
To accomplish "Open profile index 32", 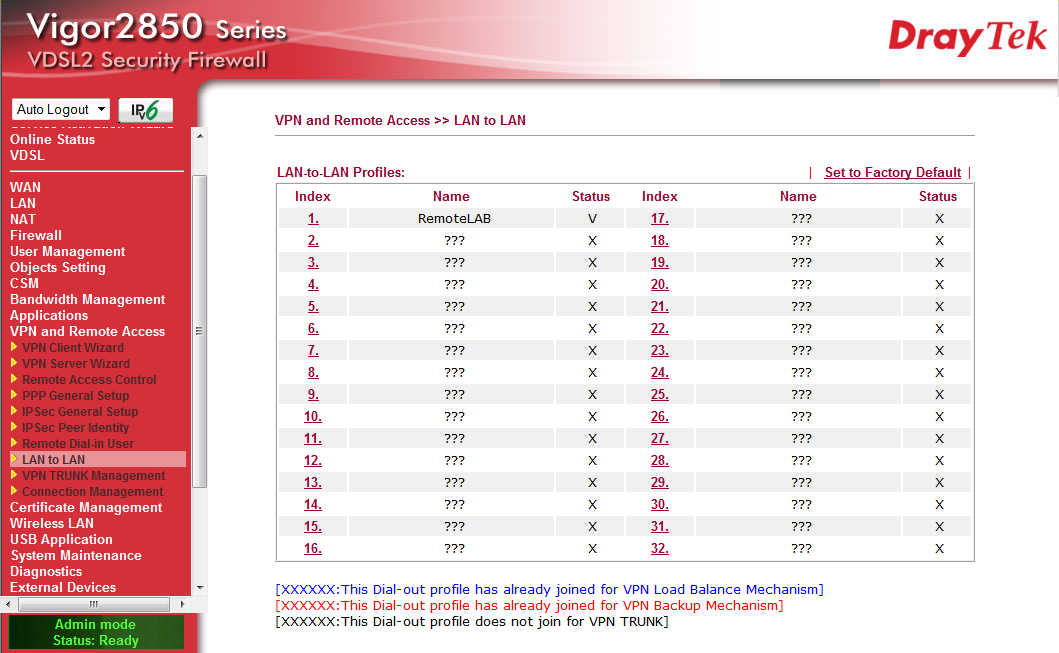I will pos(660,548).
